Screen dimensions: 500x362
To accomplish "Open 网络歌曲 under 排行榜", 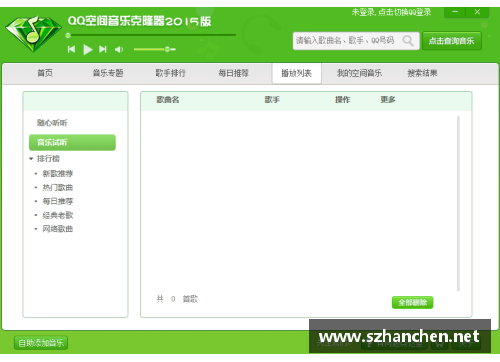I will [58, 229].
